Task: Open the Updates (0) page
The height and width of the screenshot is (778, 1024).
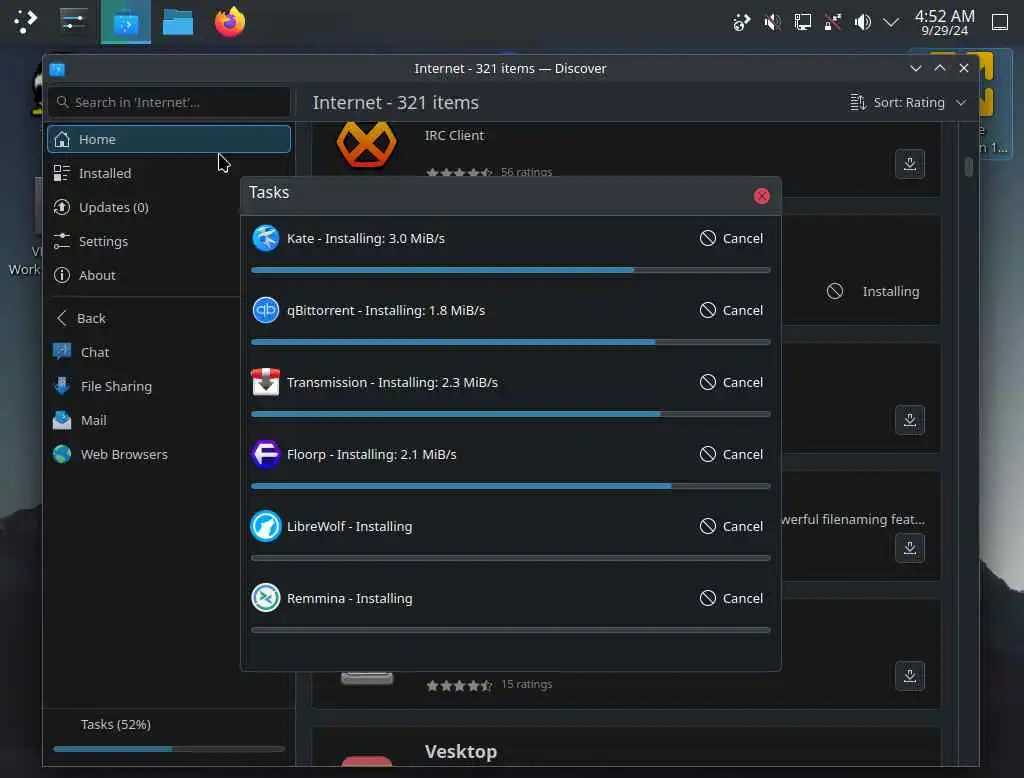Action: pos(145,207)
